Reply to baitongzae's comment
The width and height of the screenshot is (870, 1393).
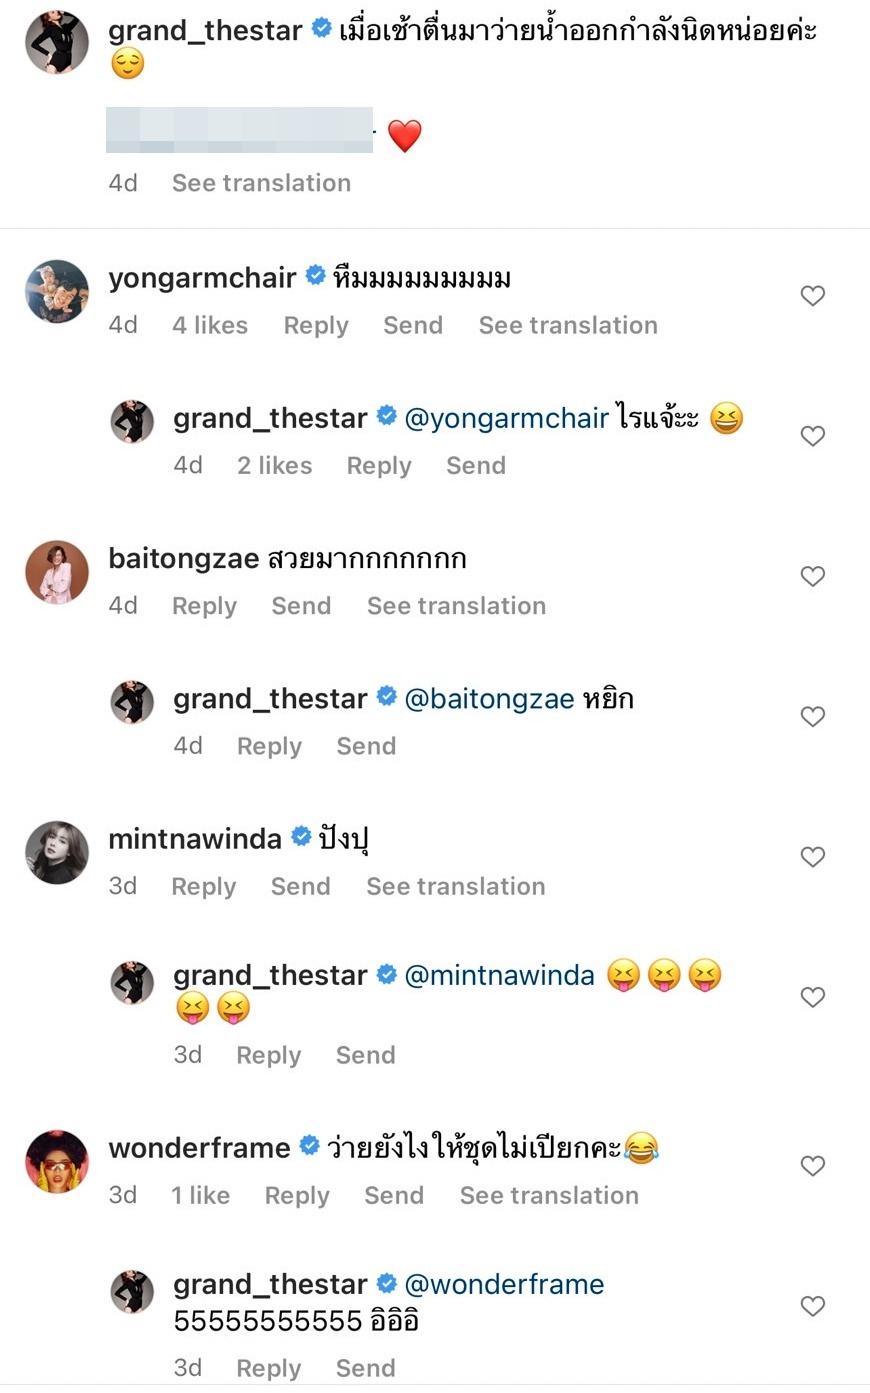pos(204,606)
